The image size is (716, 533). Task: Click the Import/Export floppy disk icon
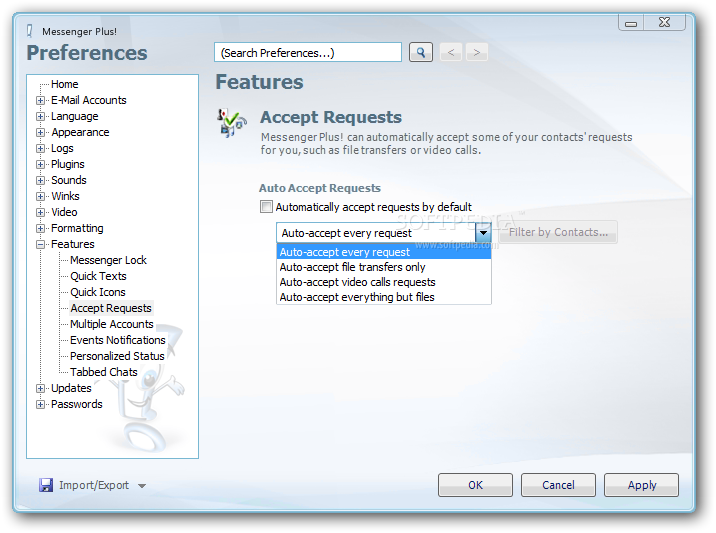(46, 485)
